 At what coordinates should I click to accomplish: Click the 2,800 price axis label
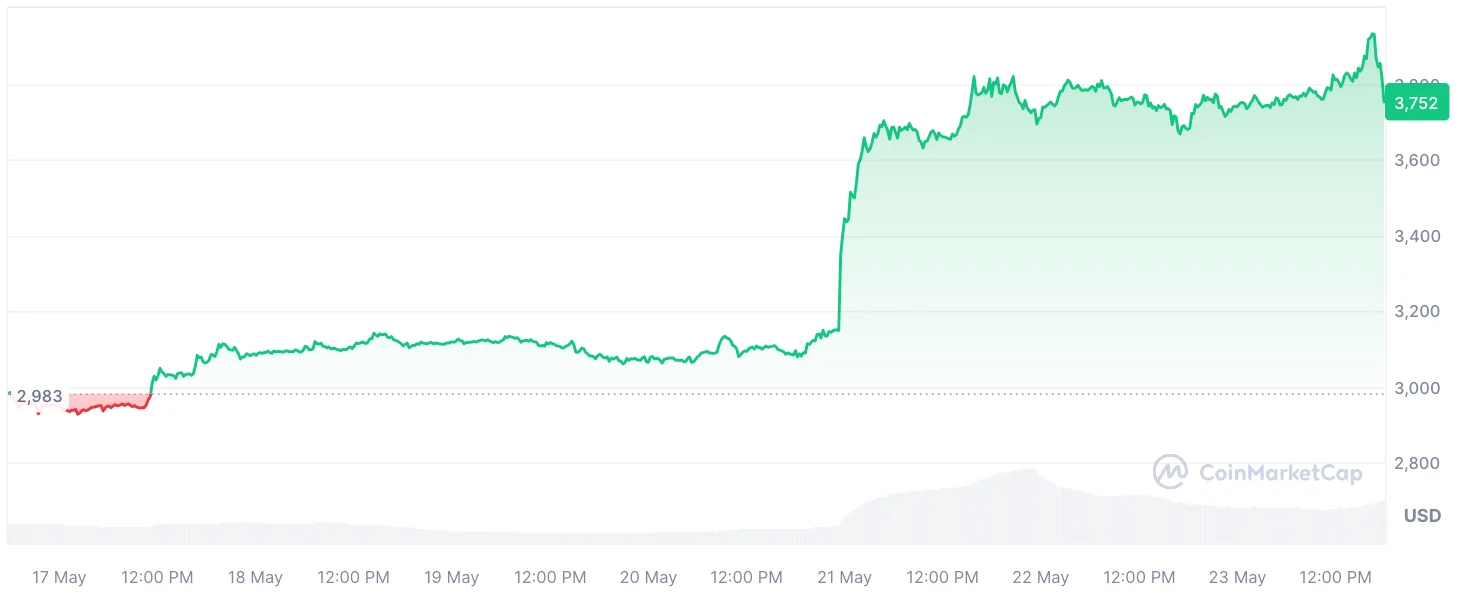pos(1417,463)
